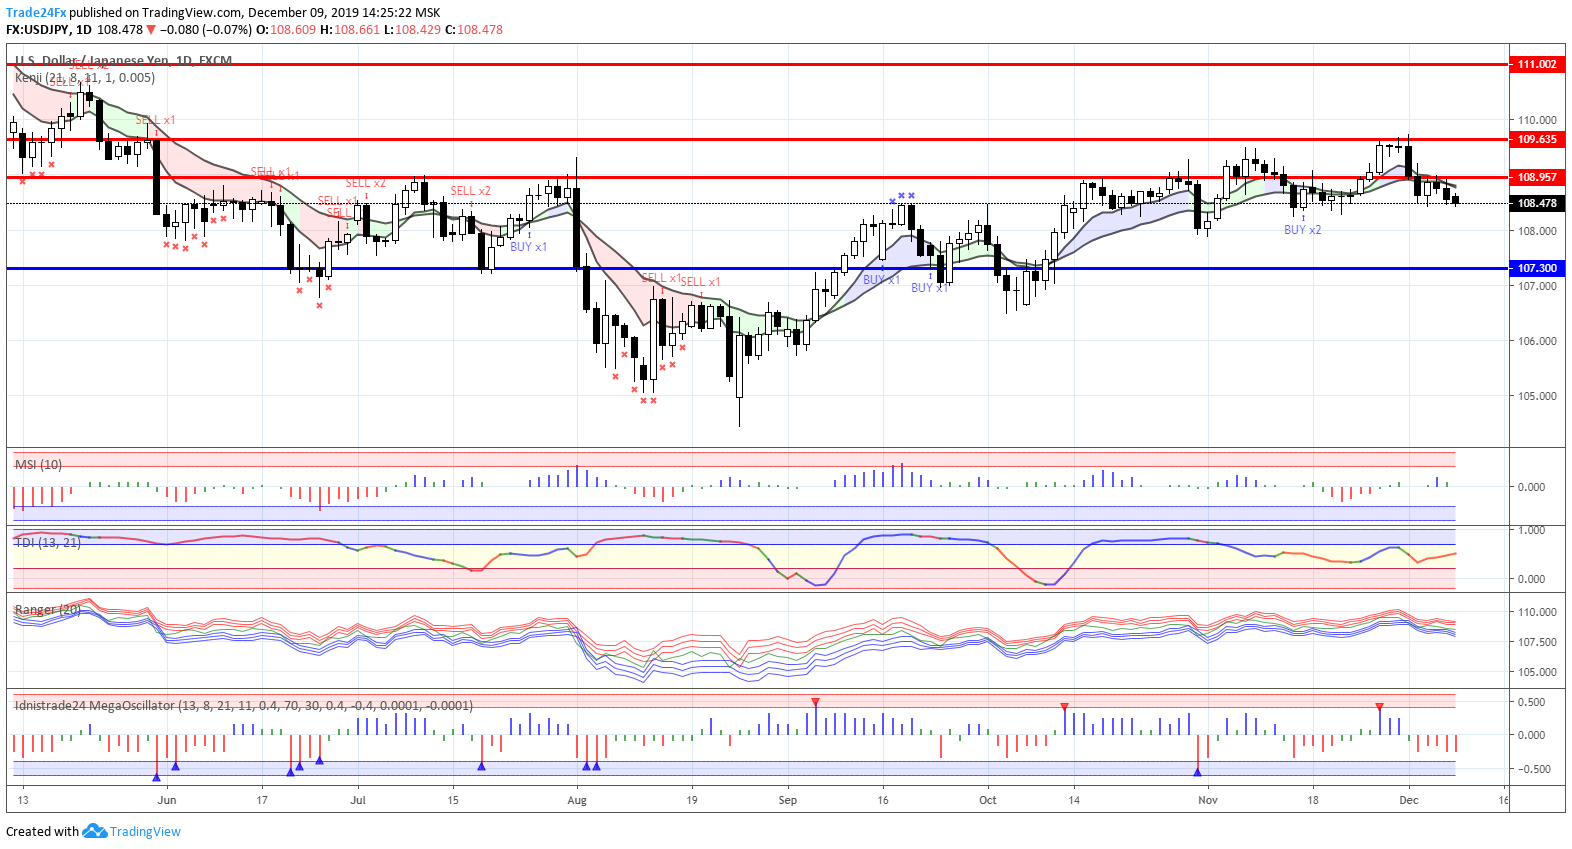Viewport: 1572px width, 849px height.
Task: Click the Jul date label on time axis
Action: coord(358,800)
